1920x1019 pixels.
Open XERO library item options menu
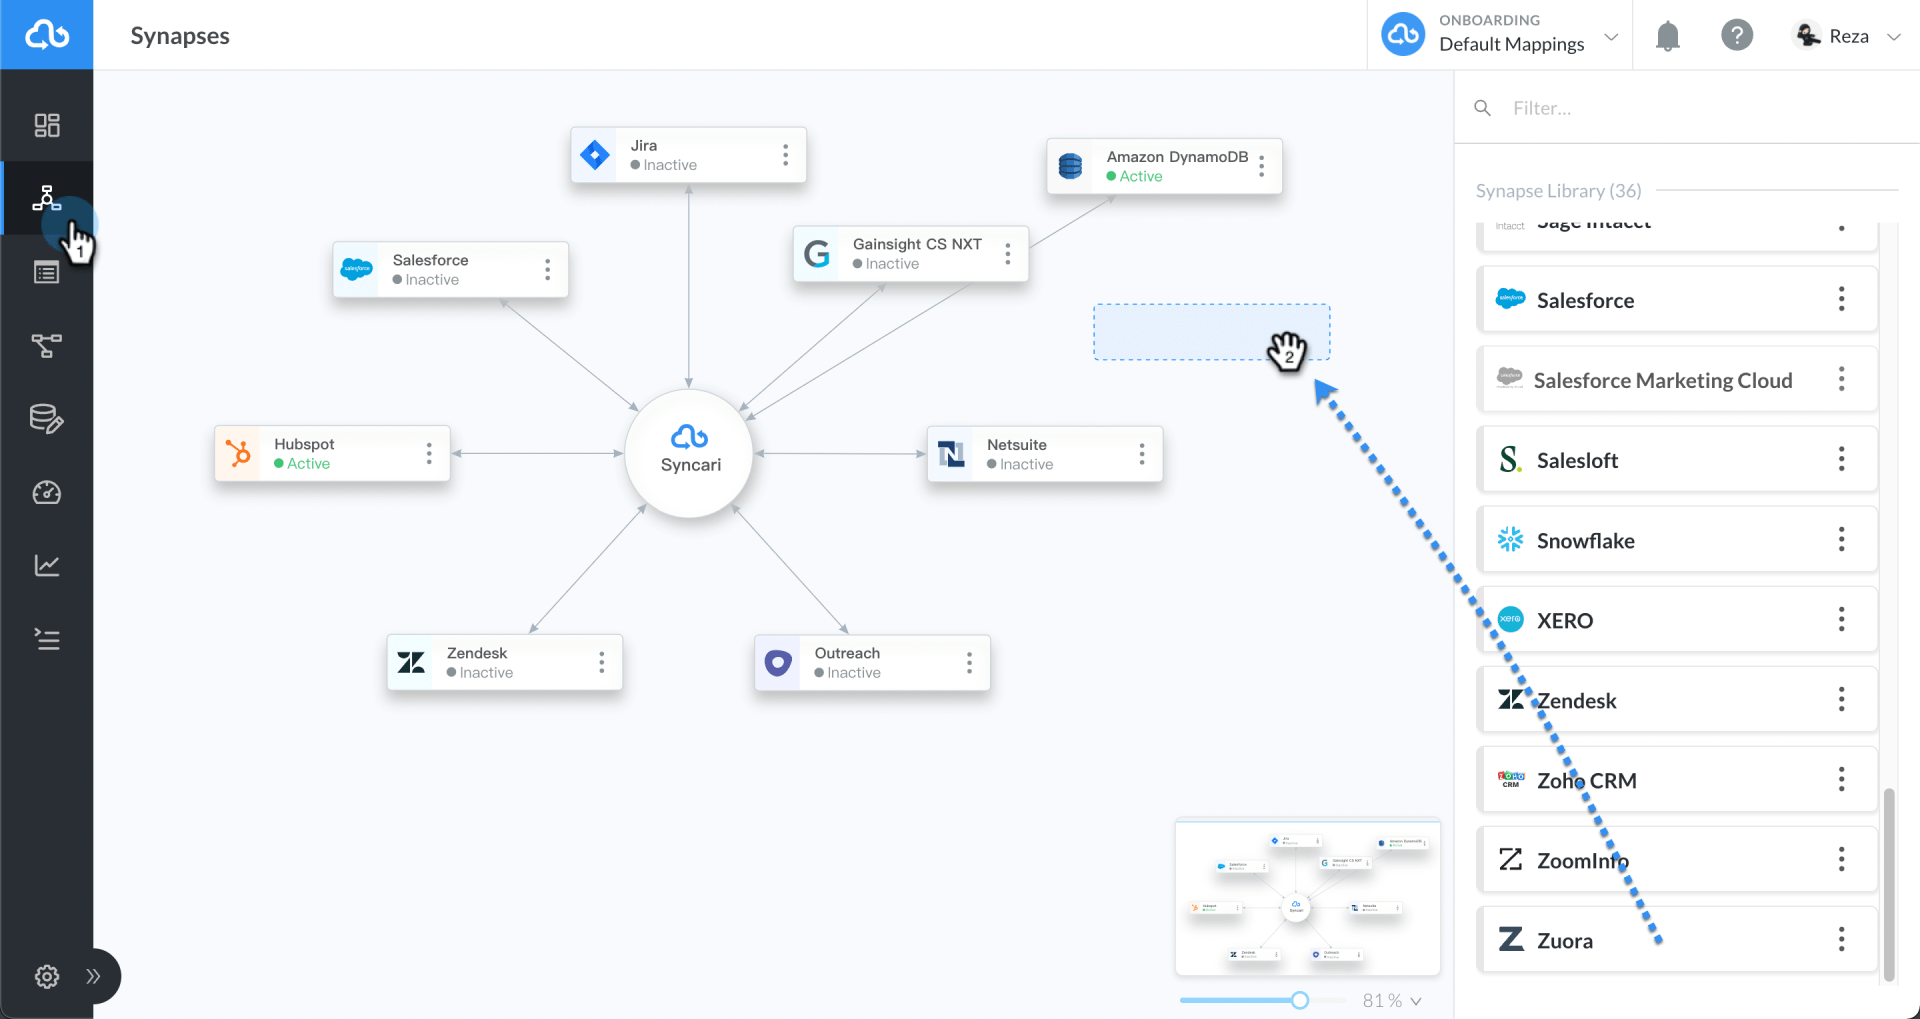point(1841,620)
